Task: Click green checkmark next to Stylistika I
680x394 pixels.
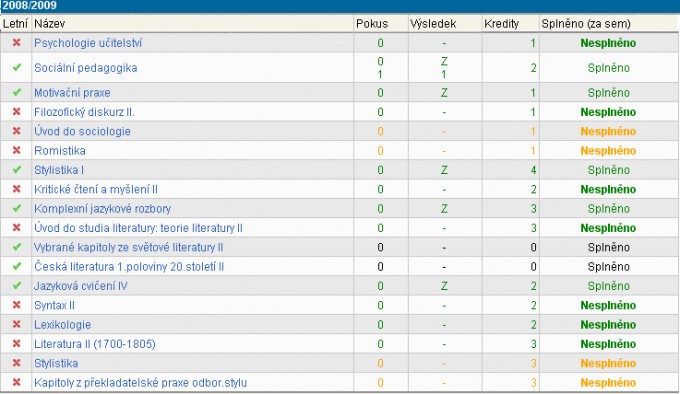Action: coord(16,170)
